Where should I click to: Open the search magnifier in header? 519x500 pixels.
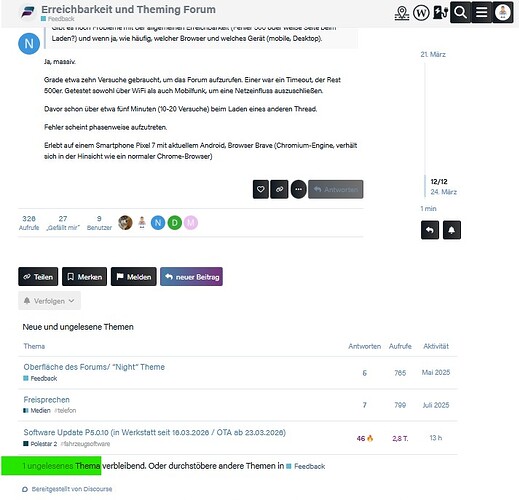(461, 13)
